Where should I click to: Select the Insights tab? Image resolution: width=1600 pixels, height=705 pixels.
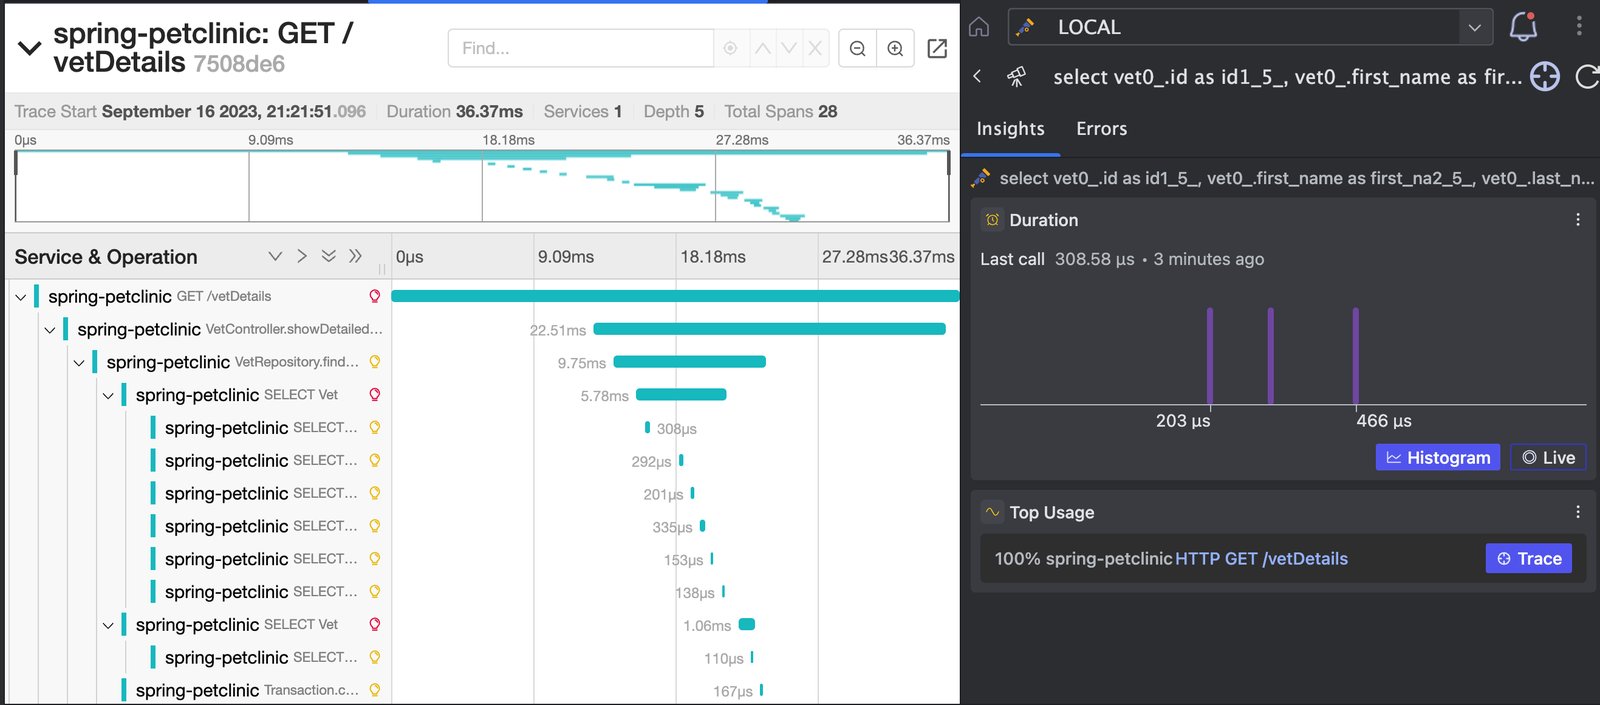(1010, 129)
